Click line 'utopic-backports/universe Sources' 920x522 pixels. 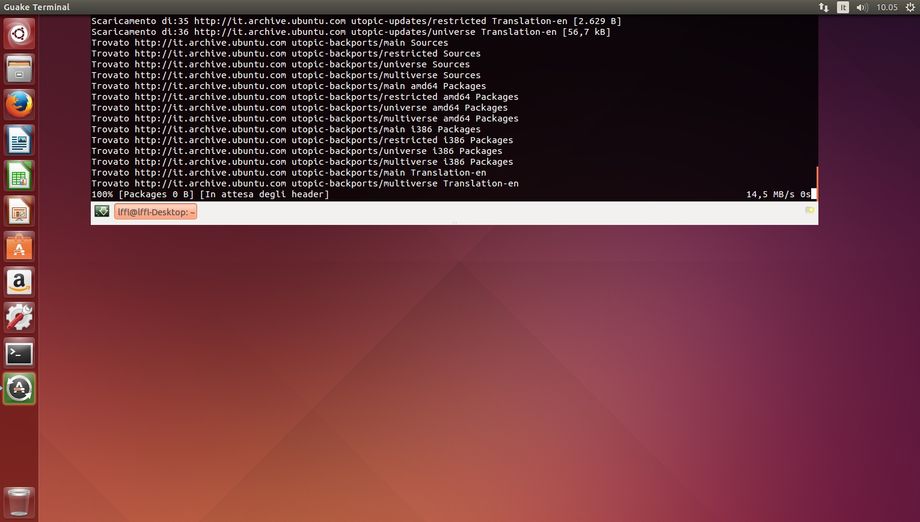point(280,65)
